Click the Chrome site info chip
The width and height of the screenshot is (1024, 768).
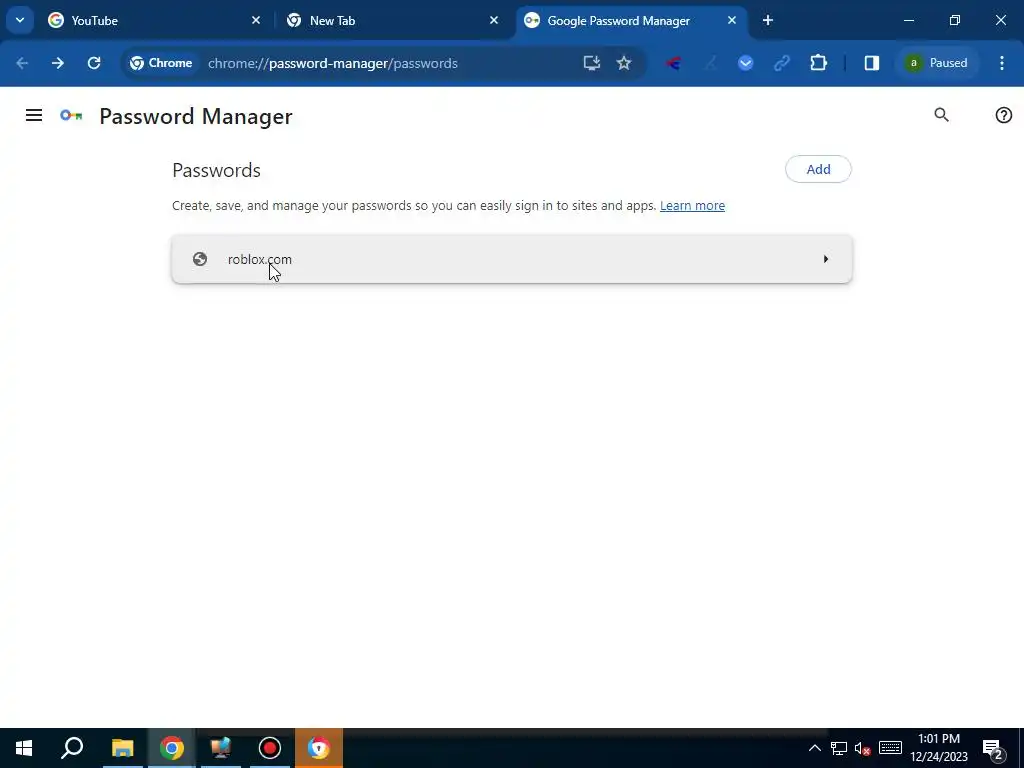coord(161,63)
